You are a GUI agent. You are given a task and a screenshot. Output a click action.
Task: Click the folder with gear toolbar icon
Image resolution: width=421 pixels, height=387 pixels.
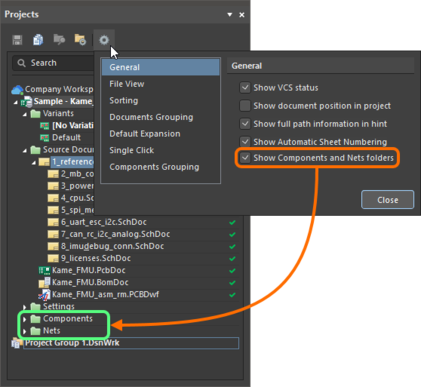click(80, 40)
